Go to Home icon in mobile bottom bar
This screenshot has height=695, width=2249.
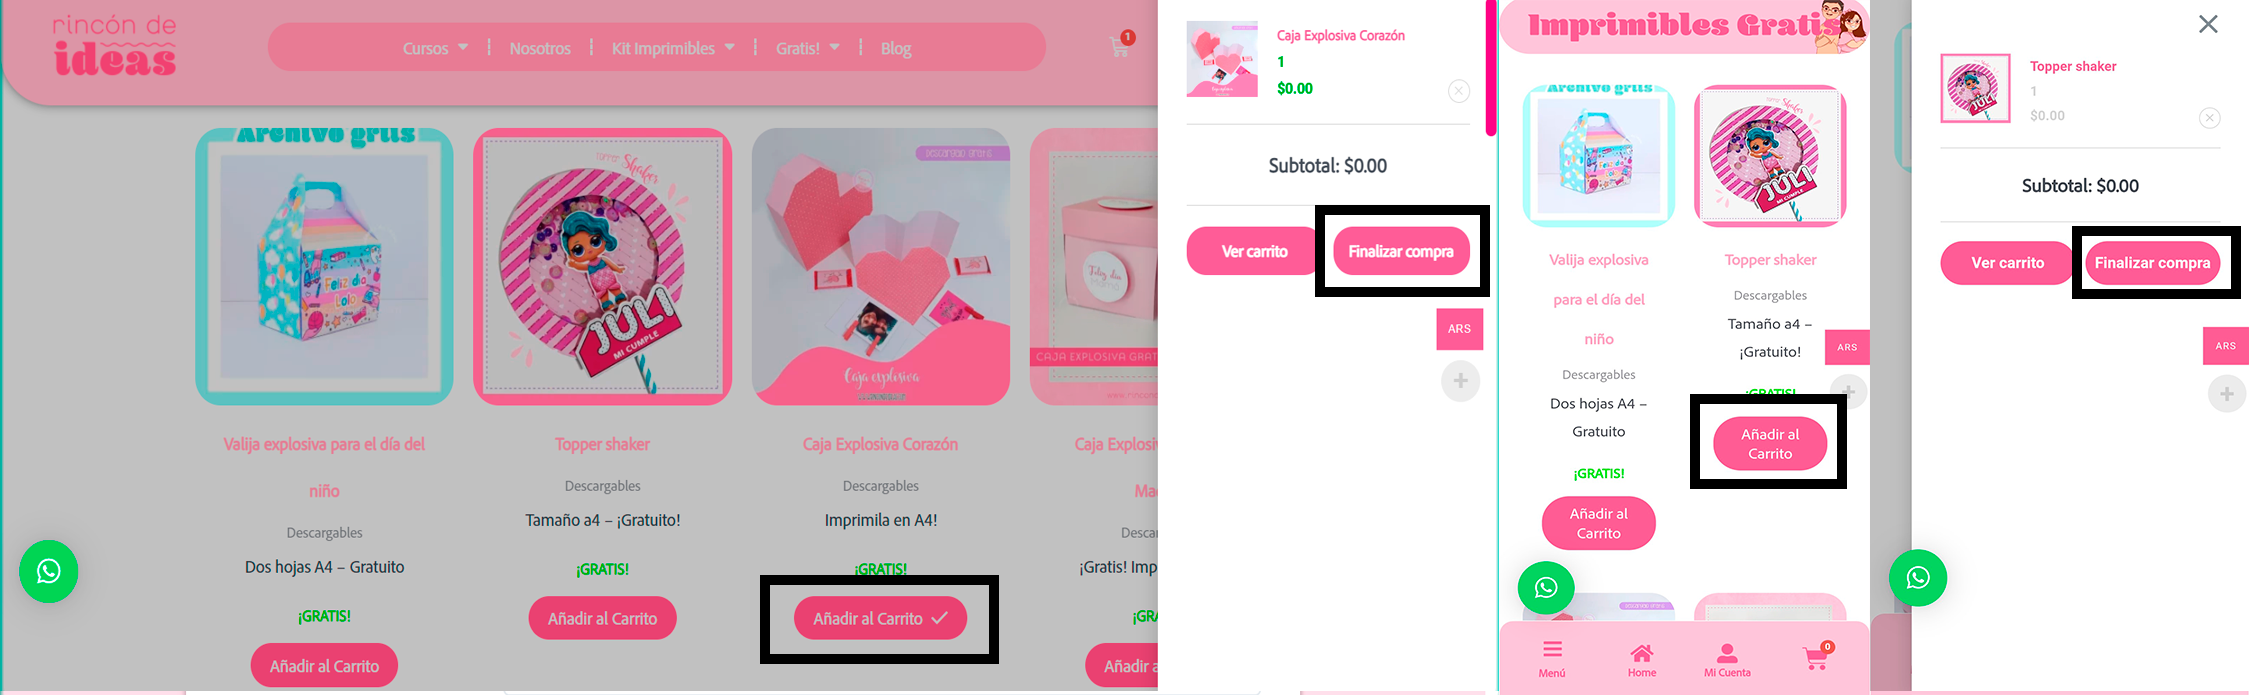[x=1642, y=660]
